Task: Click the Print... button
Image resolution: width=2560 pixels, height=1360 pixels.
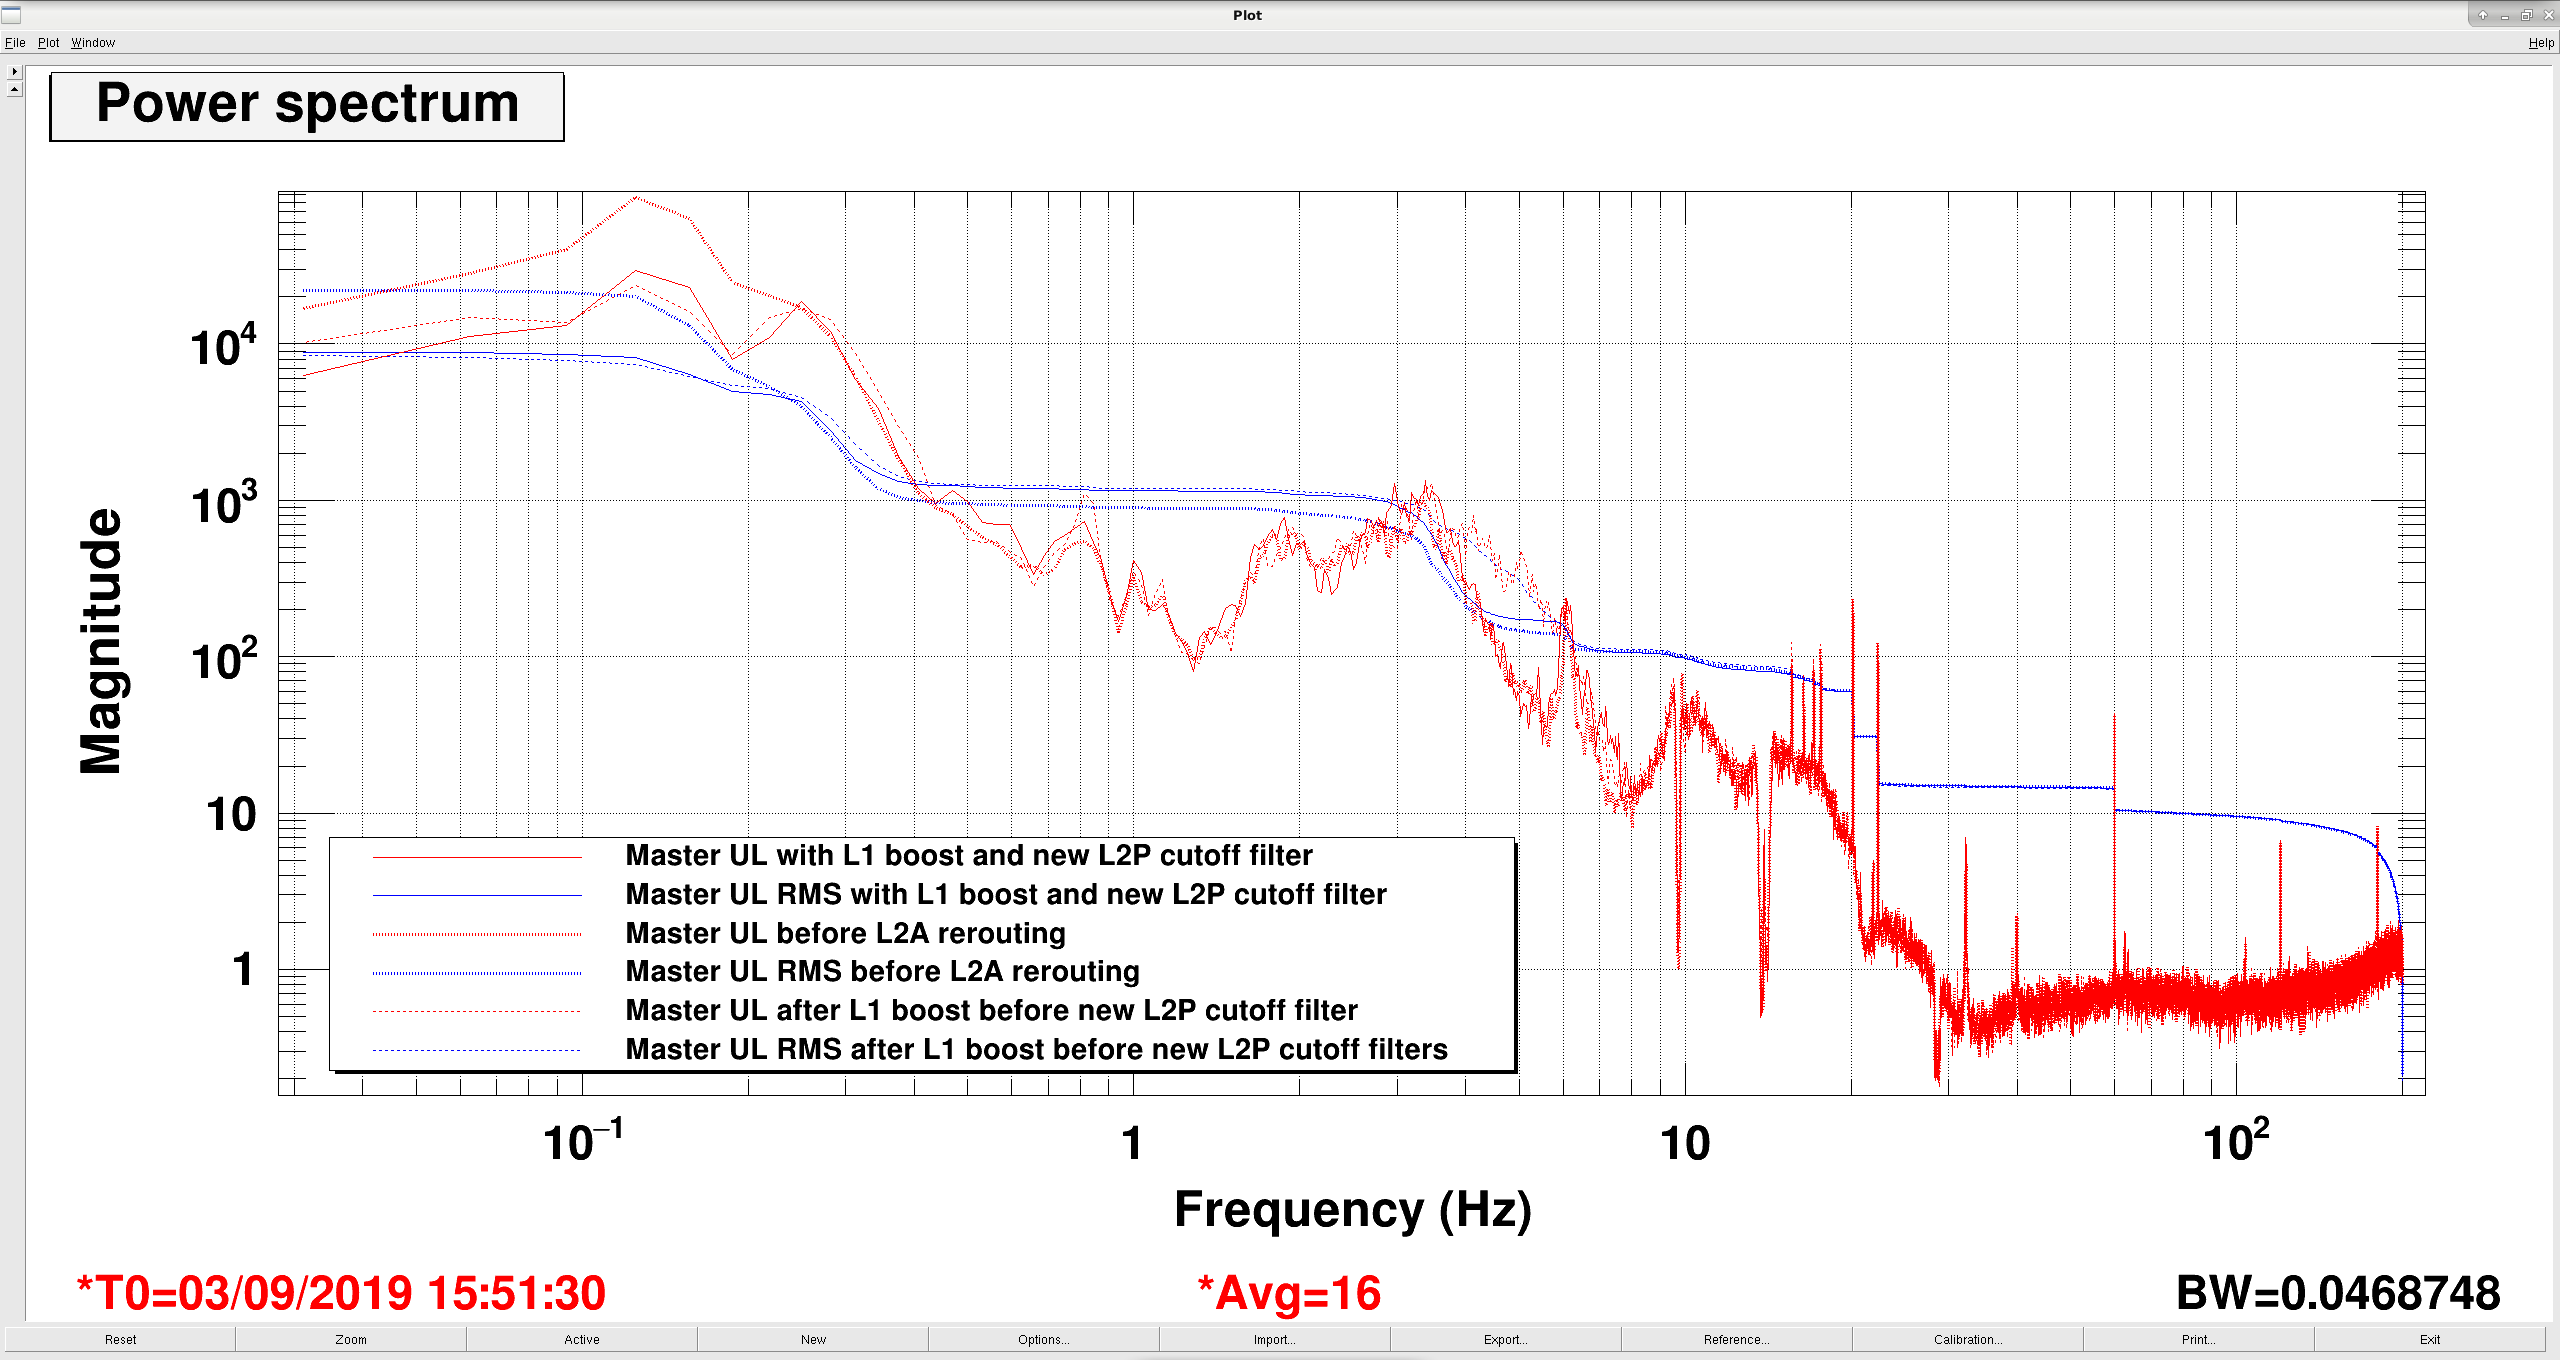Action: 2199,1339
